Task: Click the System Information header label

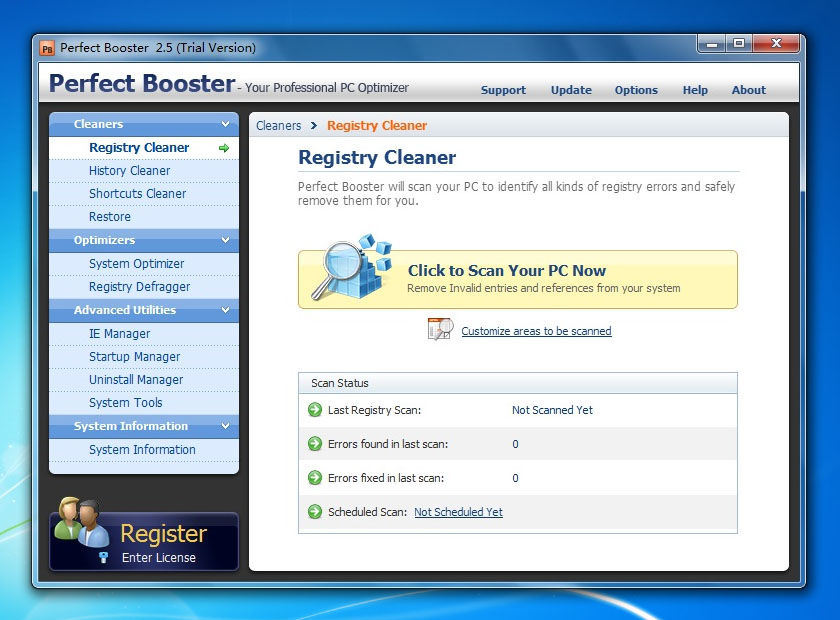Action: coord(131,426)
